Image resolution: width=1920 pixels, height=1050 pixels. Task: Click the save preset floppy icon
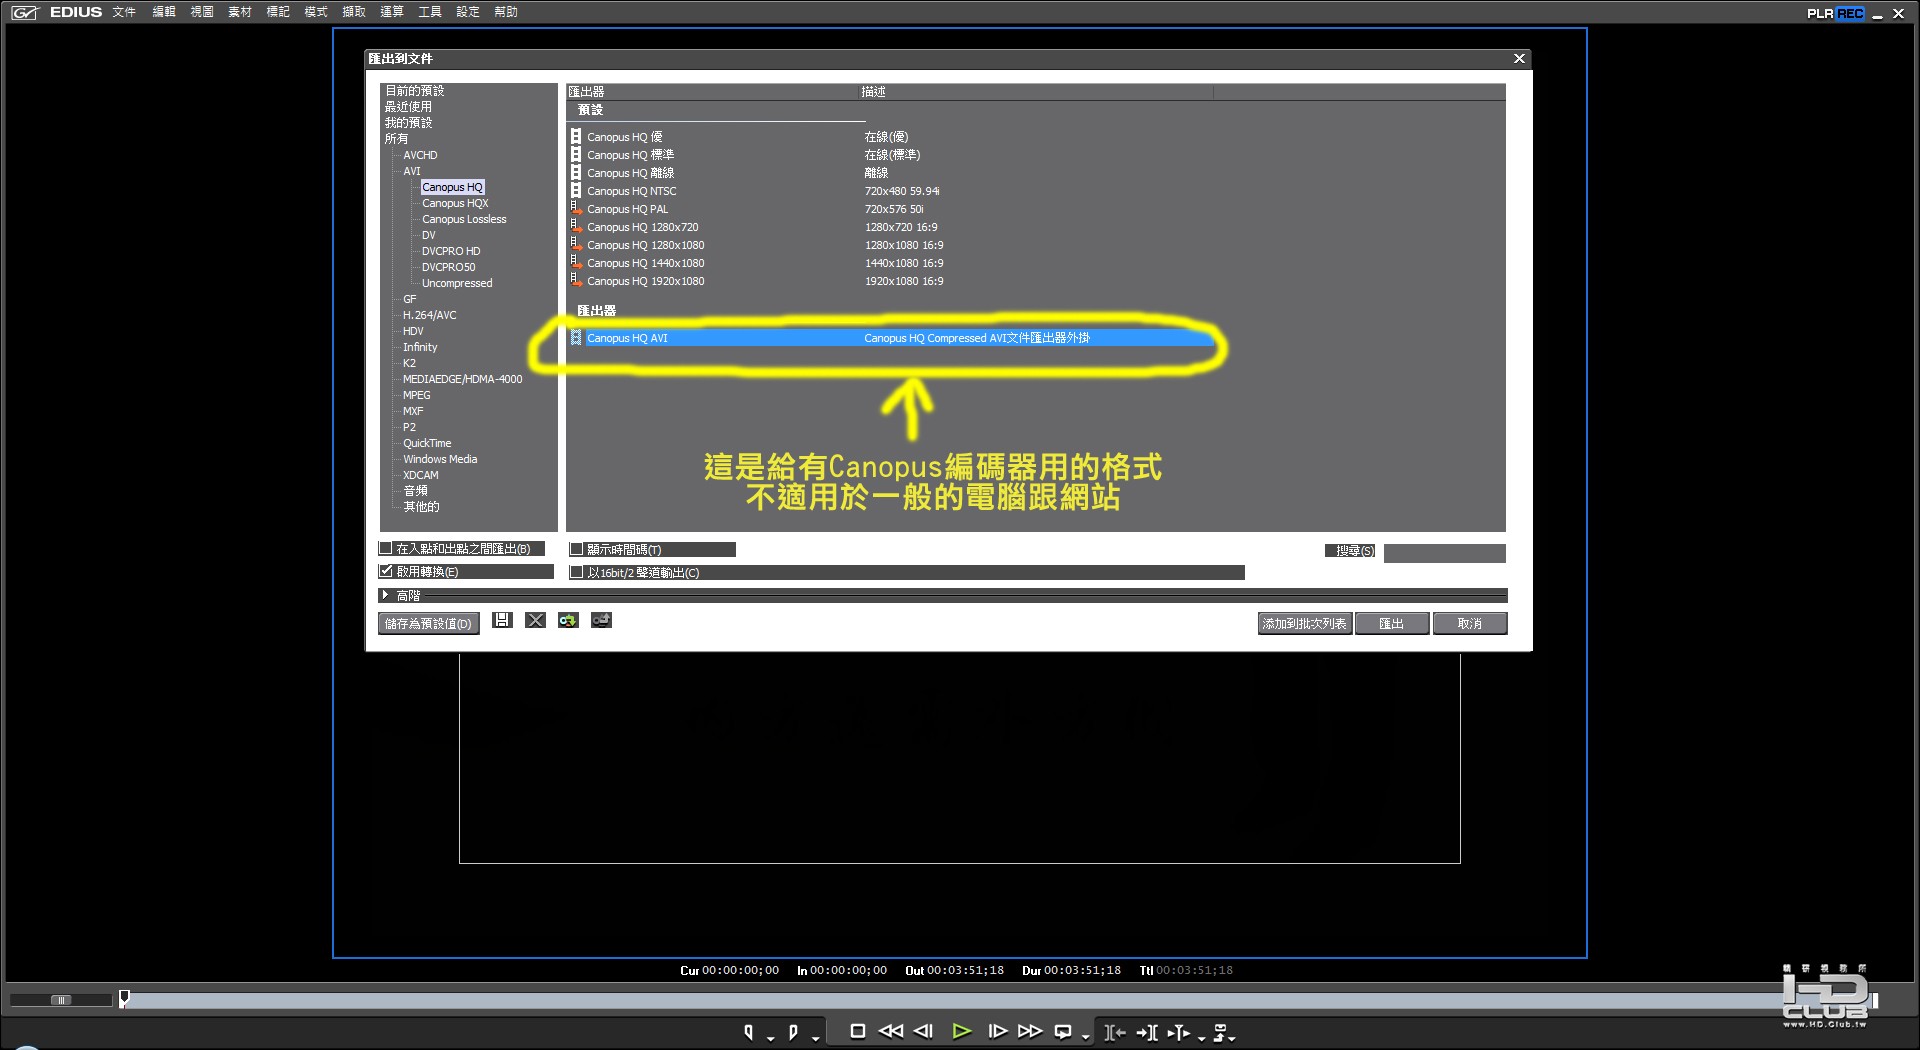tap(502, 621)
